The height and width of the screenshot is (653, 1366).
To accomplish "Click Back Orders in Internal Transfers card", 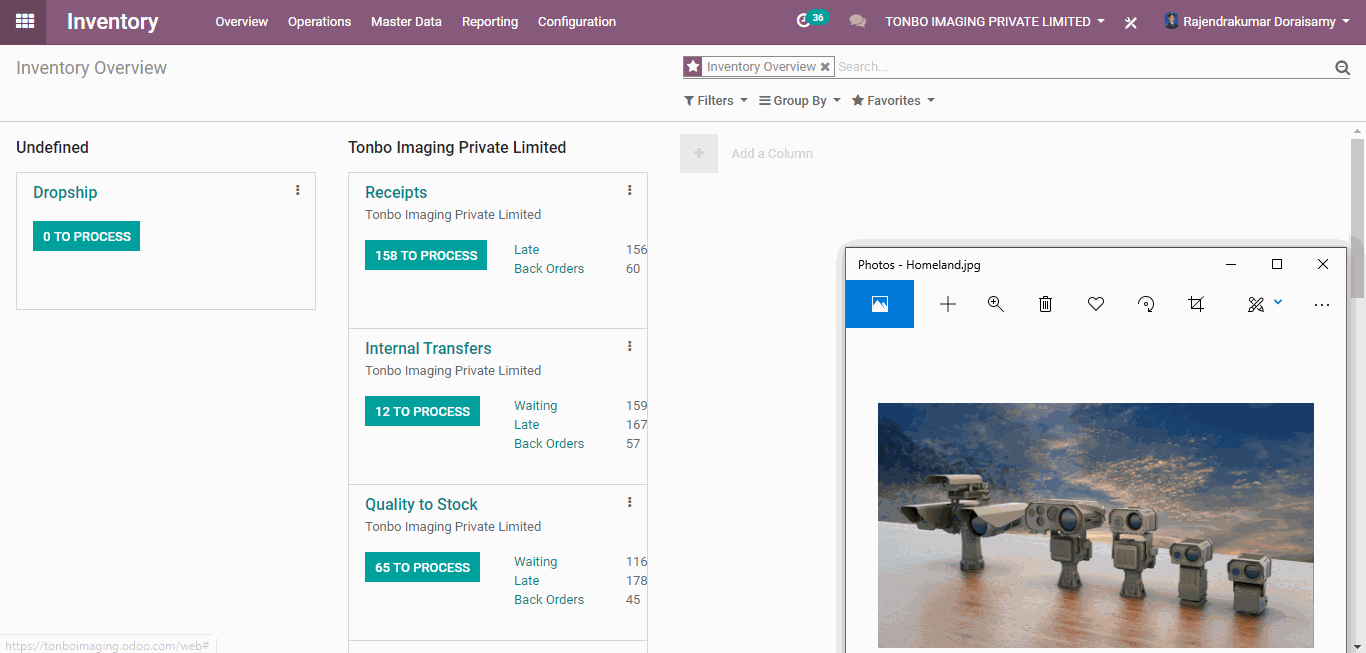I will [549, 444].
